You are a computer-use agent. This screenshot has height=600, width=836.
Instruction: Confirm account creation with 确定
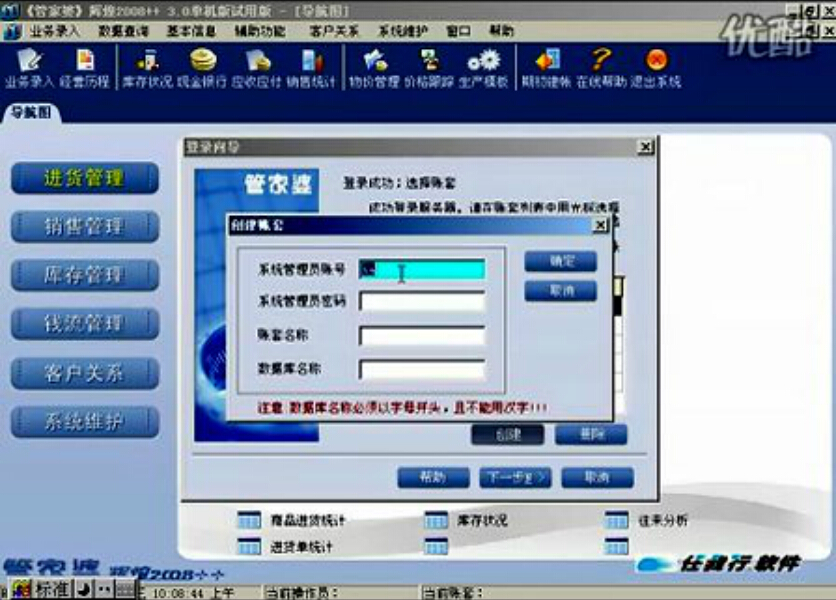(x=560, y=261)
